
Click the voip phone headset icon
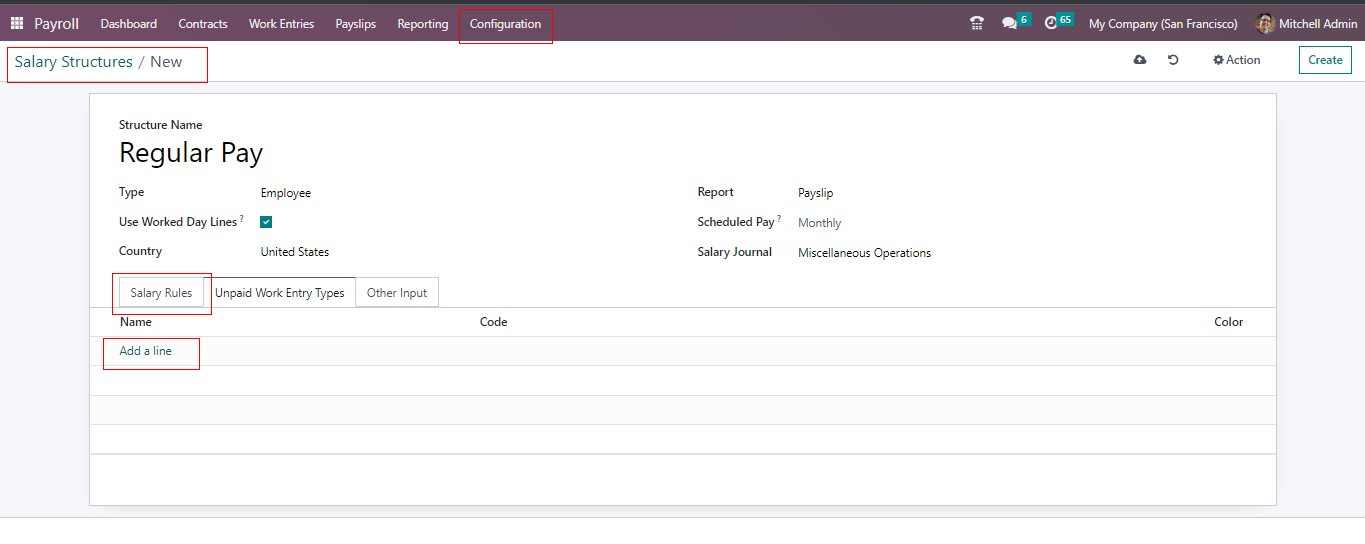click(x=977, y=23)
